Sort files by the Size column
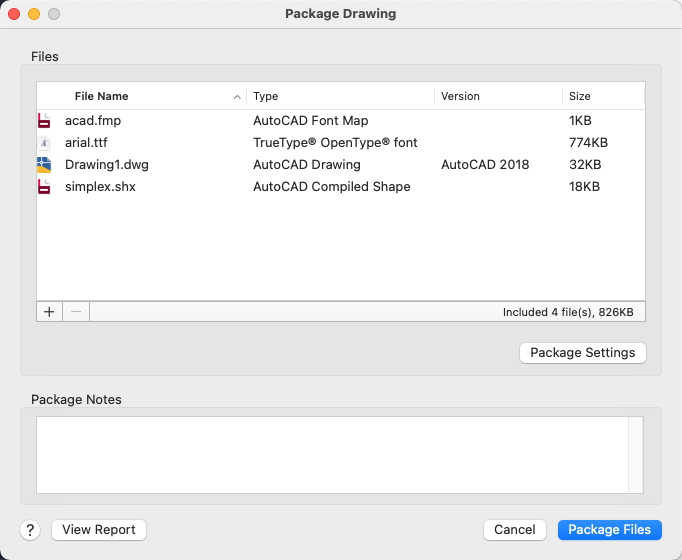 (601, 97)
